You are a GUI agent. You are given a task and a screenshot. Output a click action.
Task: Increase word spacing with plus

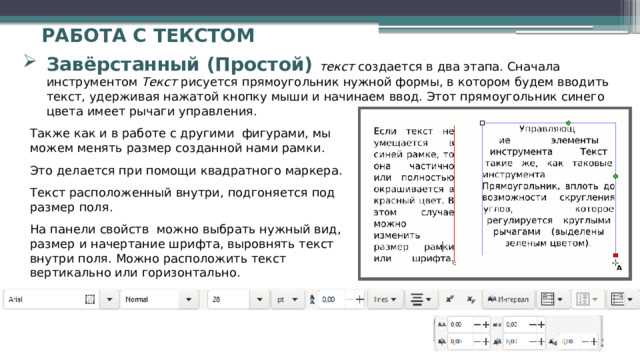(541, 325)
